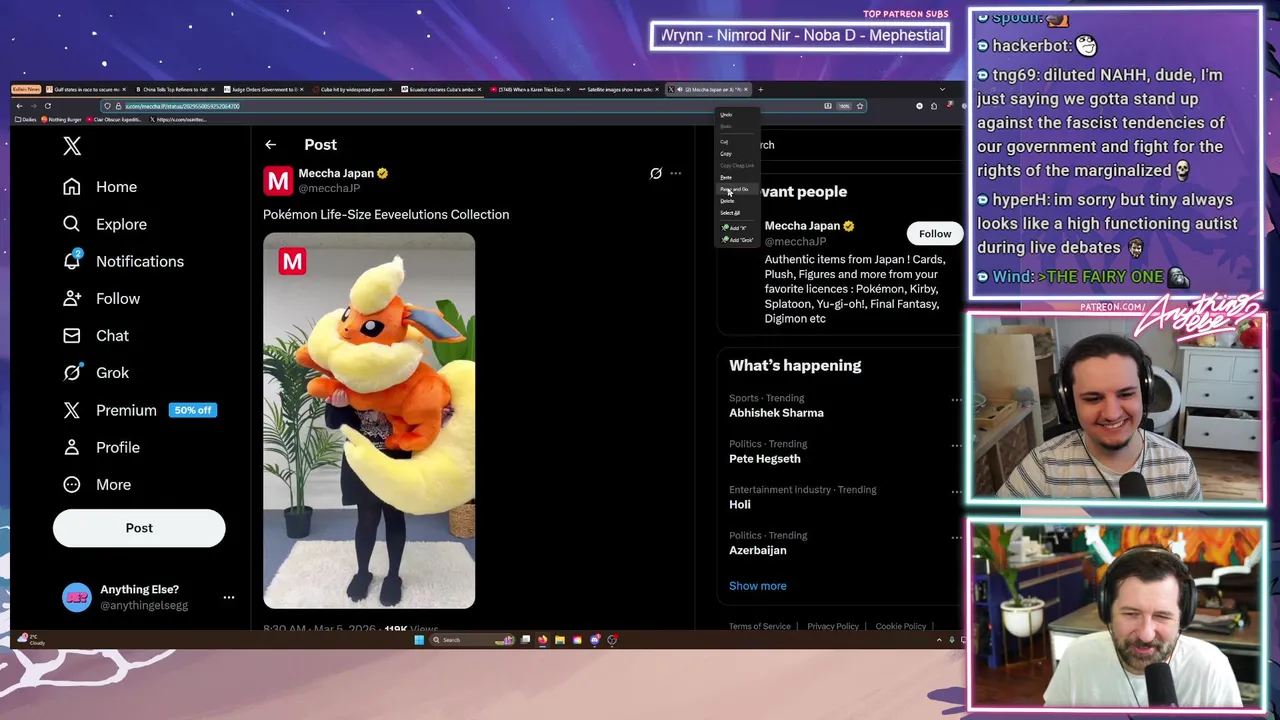Switch to the Judge Orders Government tab
This screenshot has height=720, width=1280.
tap(262, 89)
